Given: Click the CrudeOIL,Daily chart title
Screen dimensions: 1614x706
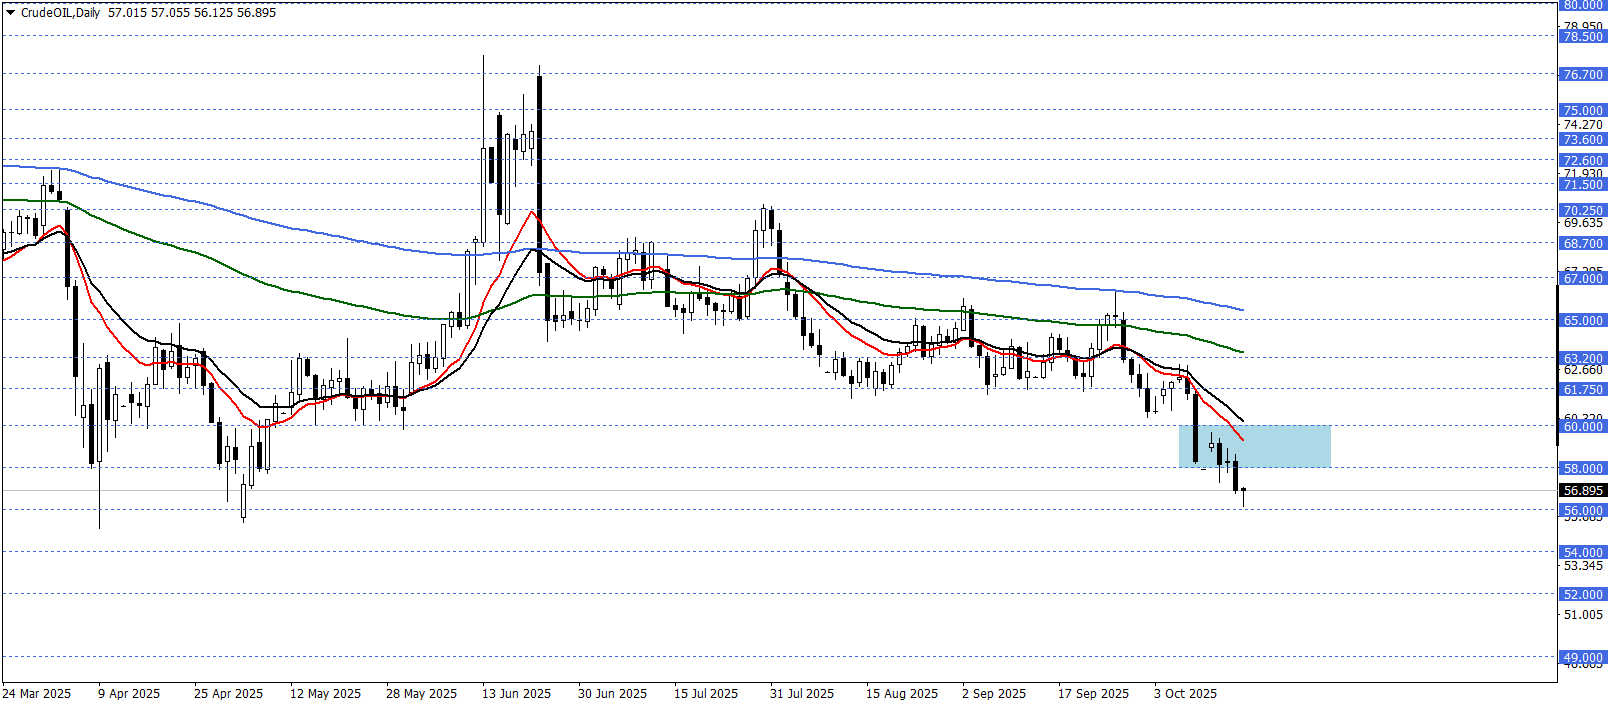Looking at the screenshot, I should [60, 13].
